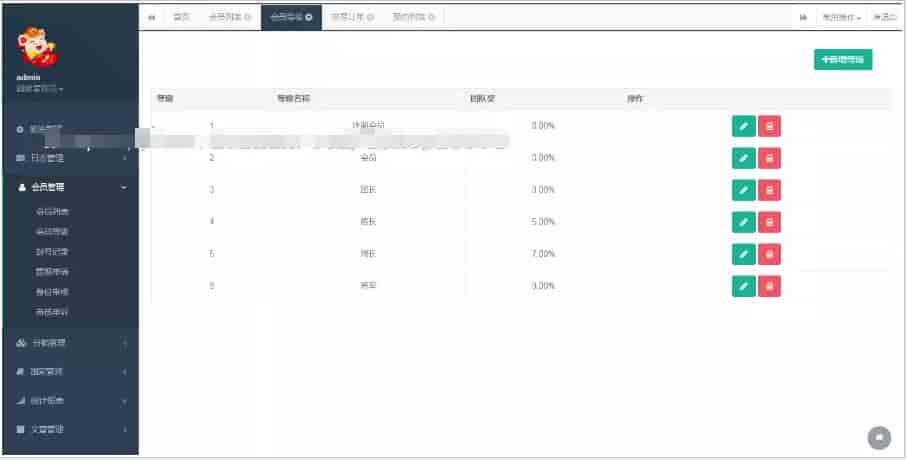Image resolution: width=907 pixels, height=460 pixels.
Task: Click the 9.00% team award value
Action: (x=543, y=286)
